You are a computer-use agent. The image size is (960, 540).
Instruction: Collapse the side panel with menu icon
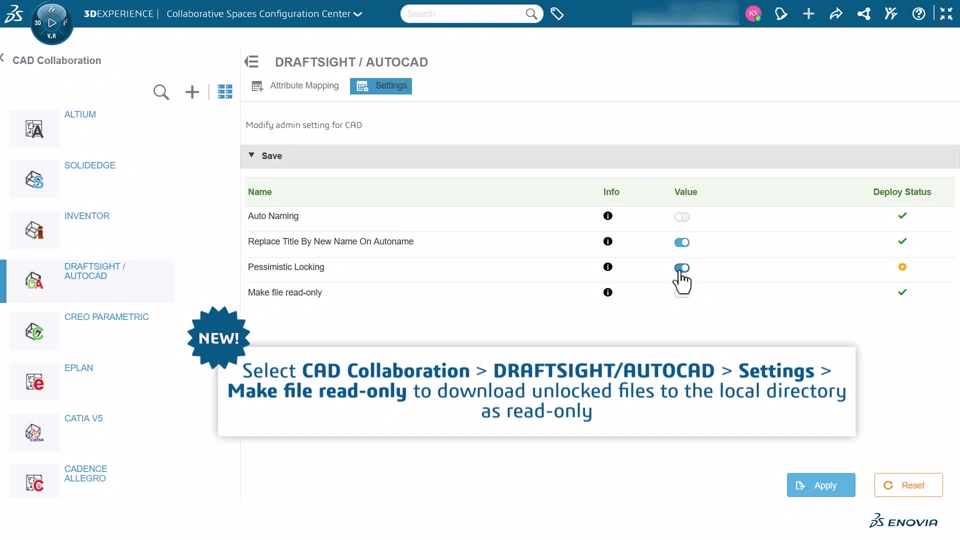(x=252, y=62)
